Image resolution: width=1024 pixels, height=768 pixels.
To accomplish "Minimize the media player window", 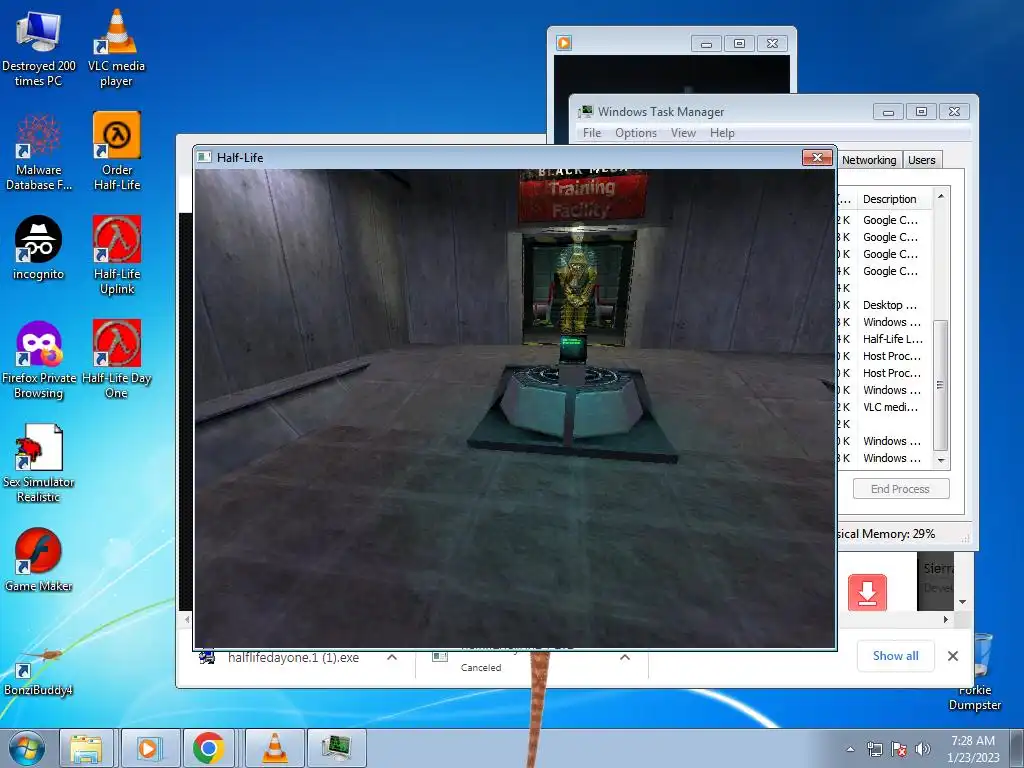I will [x=706, y=44].
